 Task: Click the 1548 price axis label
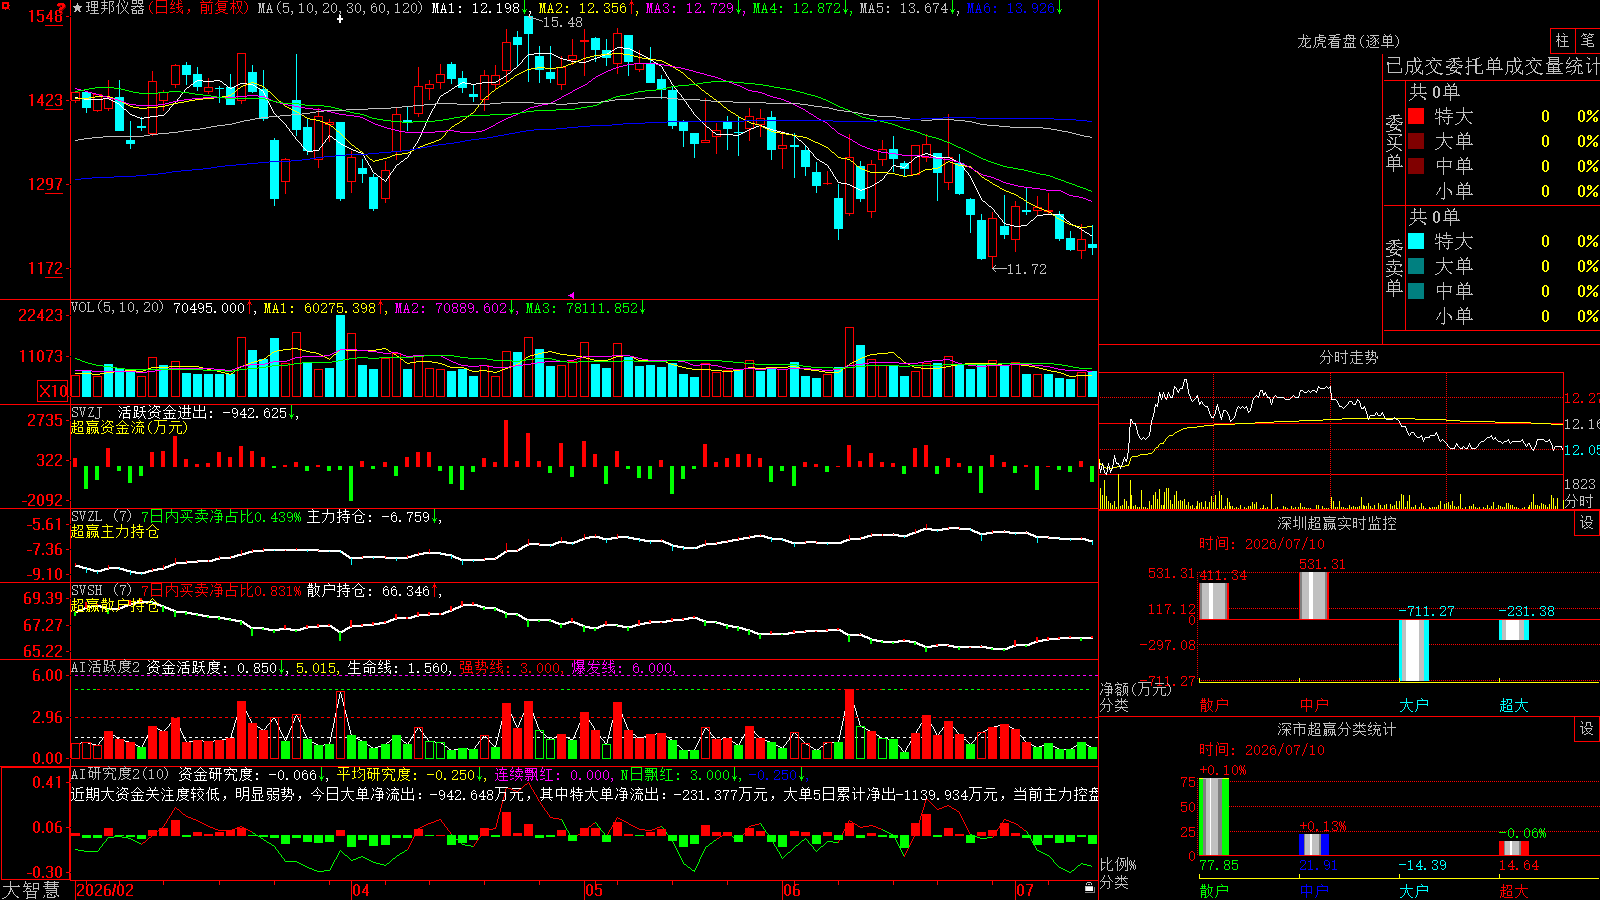click(x=46, y=16)
